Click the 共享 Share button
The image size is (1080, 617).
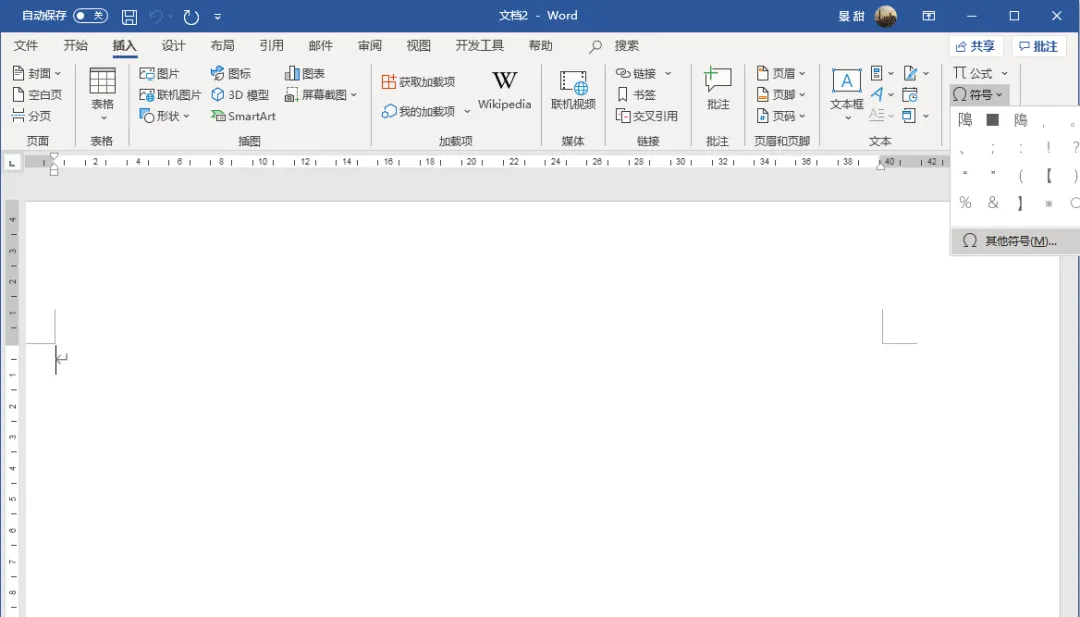click(x=976, y=46)
